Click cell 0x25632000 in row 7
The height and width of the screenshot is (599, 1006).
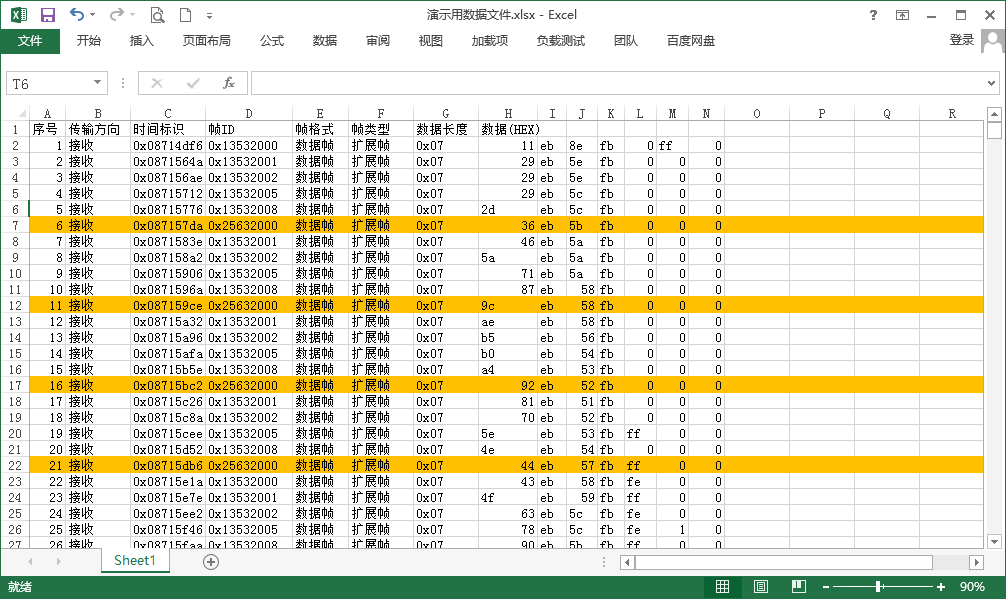[249, 226]
